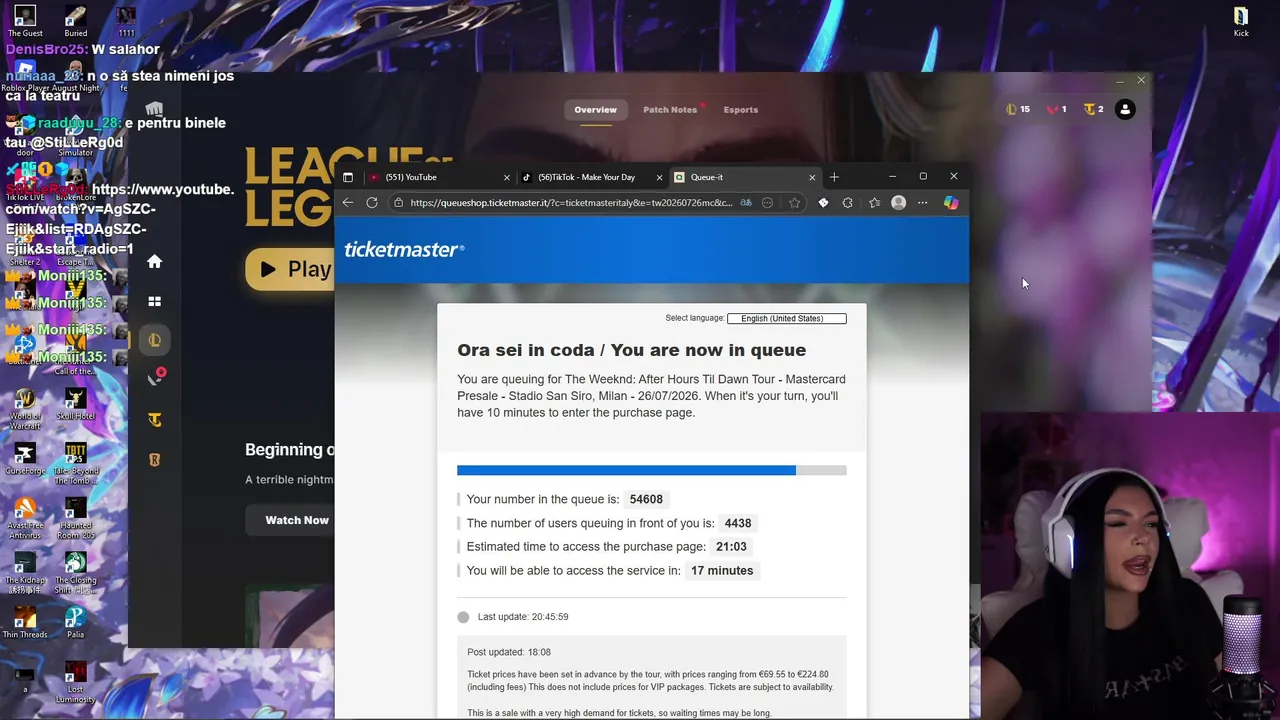Open Riot client profile avatar icon
Viewport: 1280px width, 720px height.
pos(1125,110)
